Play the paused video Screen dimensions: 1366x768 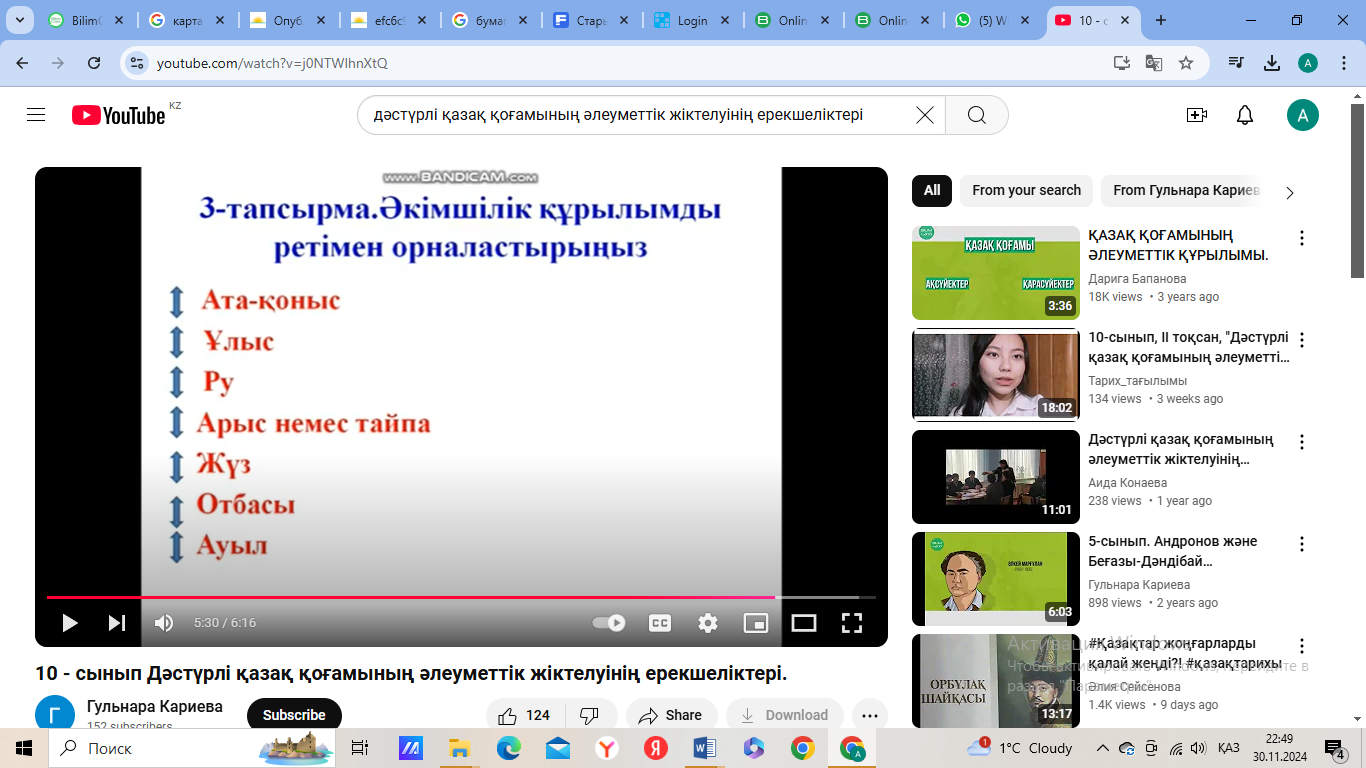[x=70, y=623]
